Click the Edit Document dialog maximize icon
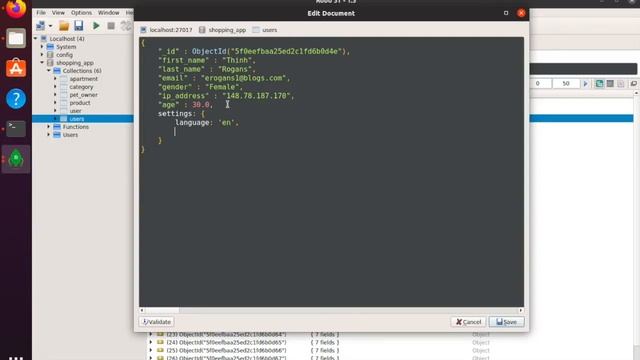Image resolution: width=640 pixels, height=360 pixels. point(506,13)
